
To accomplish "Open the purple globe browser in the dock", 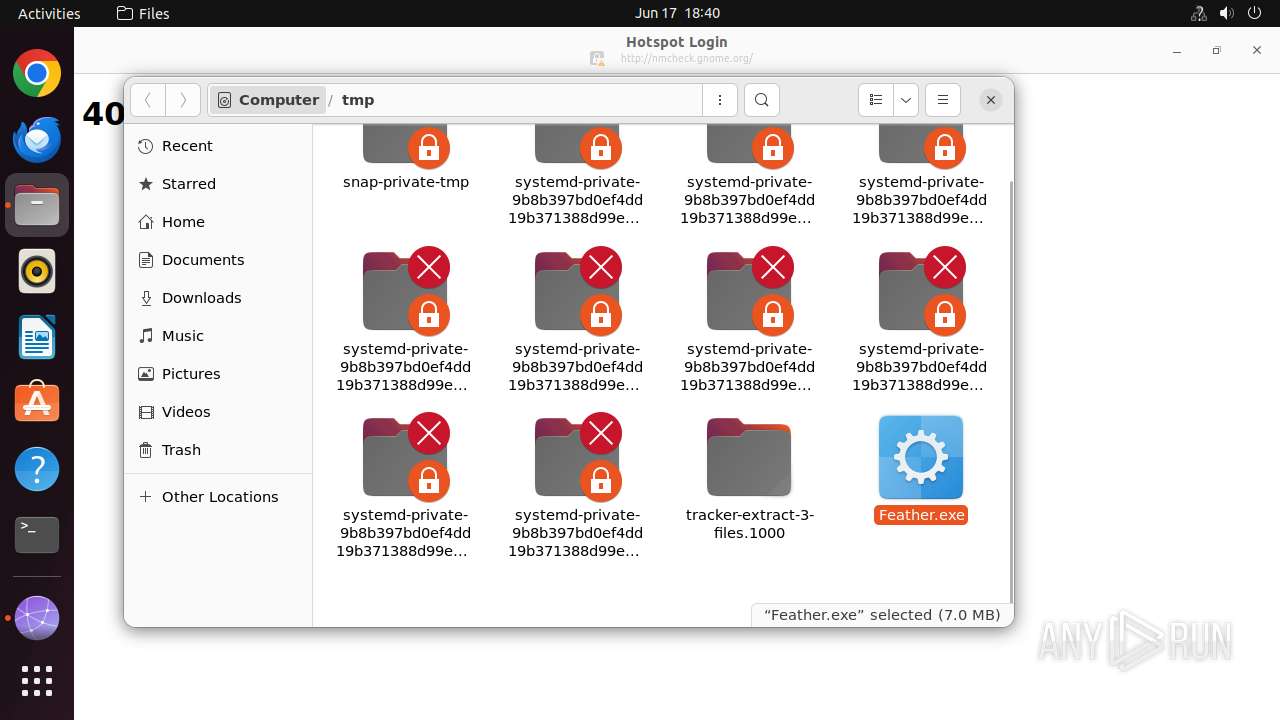I will [x=37, y=618].
